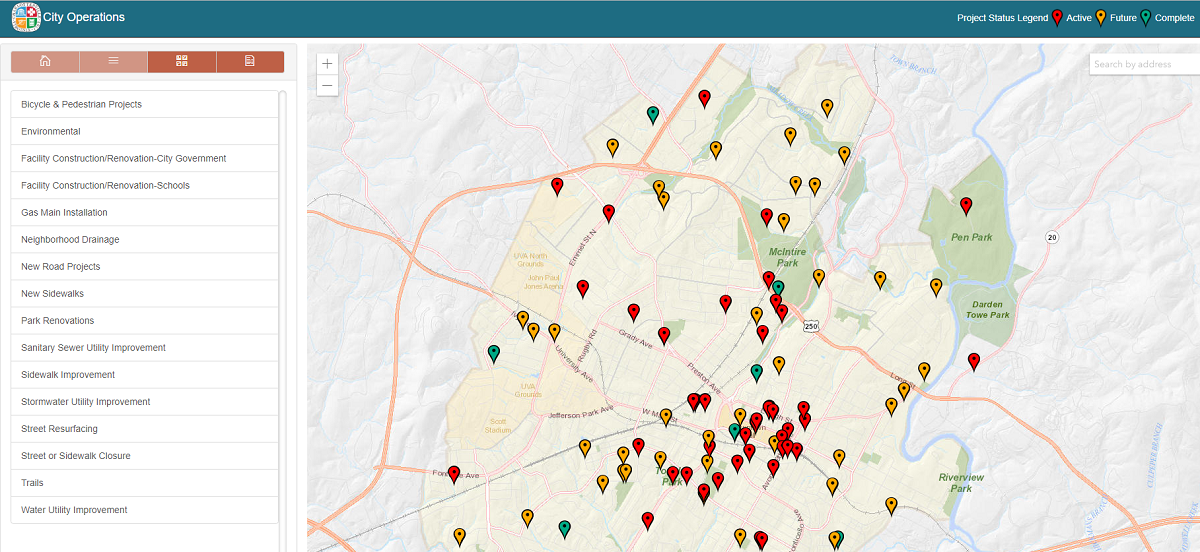The height and width of the screenshot is (552, 1200).
Task: Zoom out on the map
Action: pyautogui.click(x=327, y=86)
